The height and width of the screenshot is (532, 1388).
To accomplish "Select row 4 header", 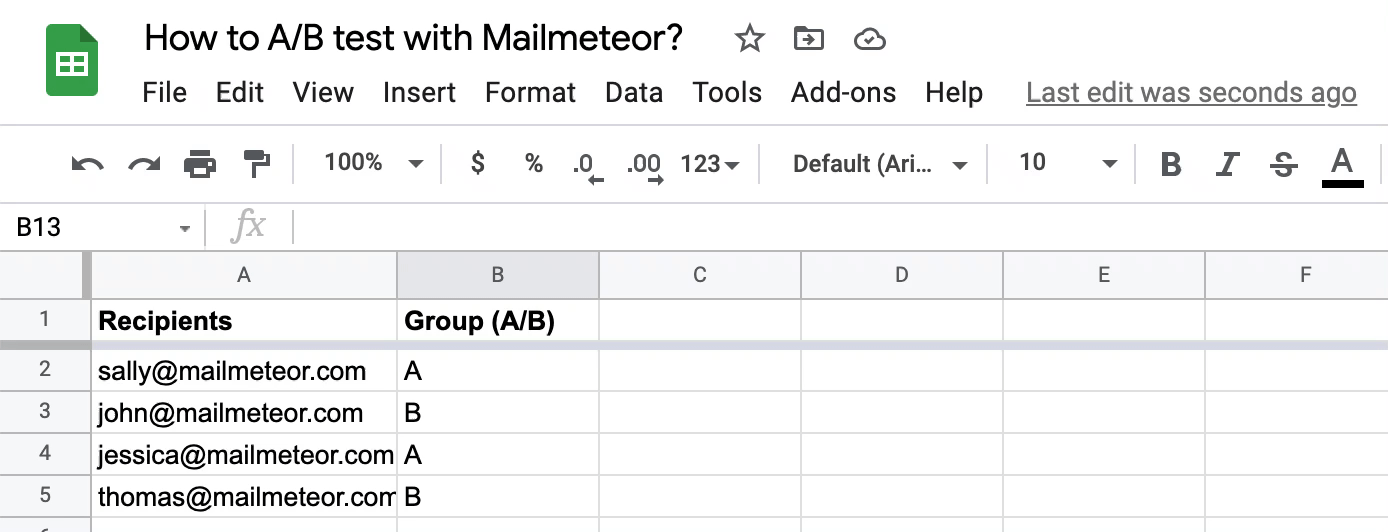I will tap(44, 454).
